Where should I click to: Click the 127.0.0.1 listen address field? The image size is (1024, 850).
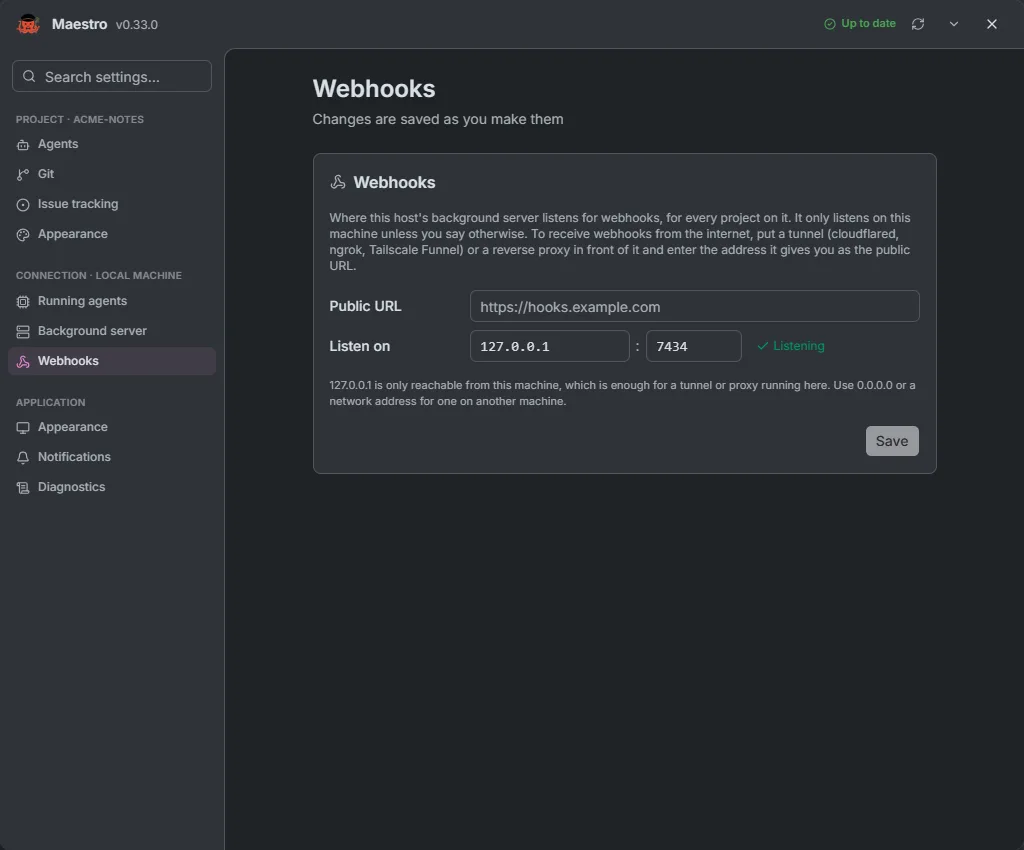click(549, 346)
